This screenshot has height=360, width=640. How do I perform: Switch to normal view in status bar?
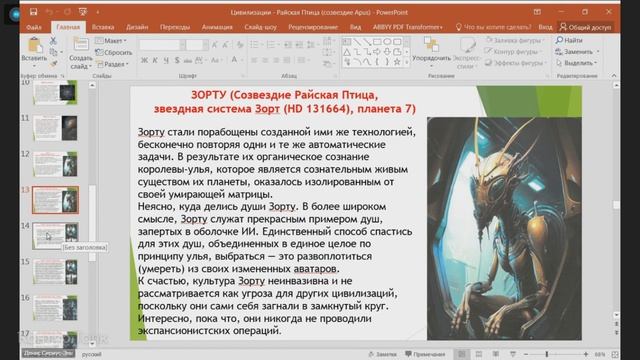click(x=462, y=354)
